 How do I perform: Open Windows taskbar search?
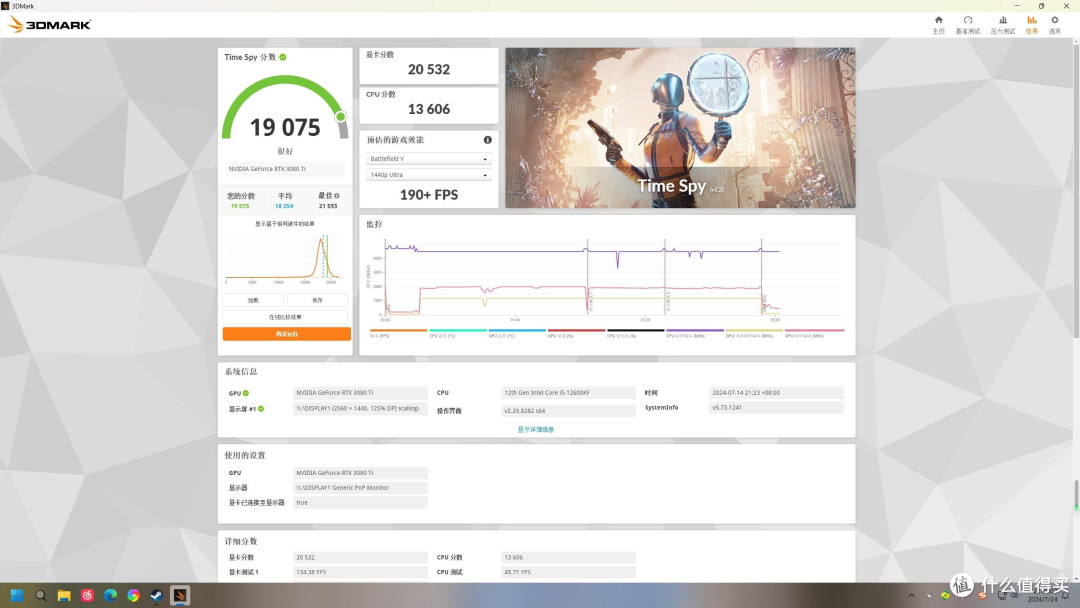click(x=41, y=596)
